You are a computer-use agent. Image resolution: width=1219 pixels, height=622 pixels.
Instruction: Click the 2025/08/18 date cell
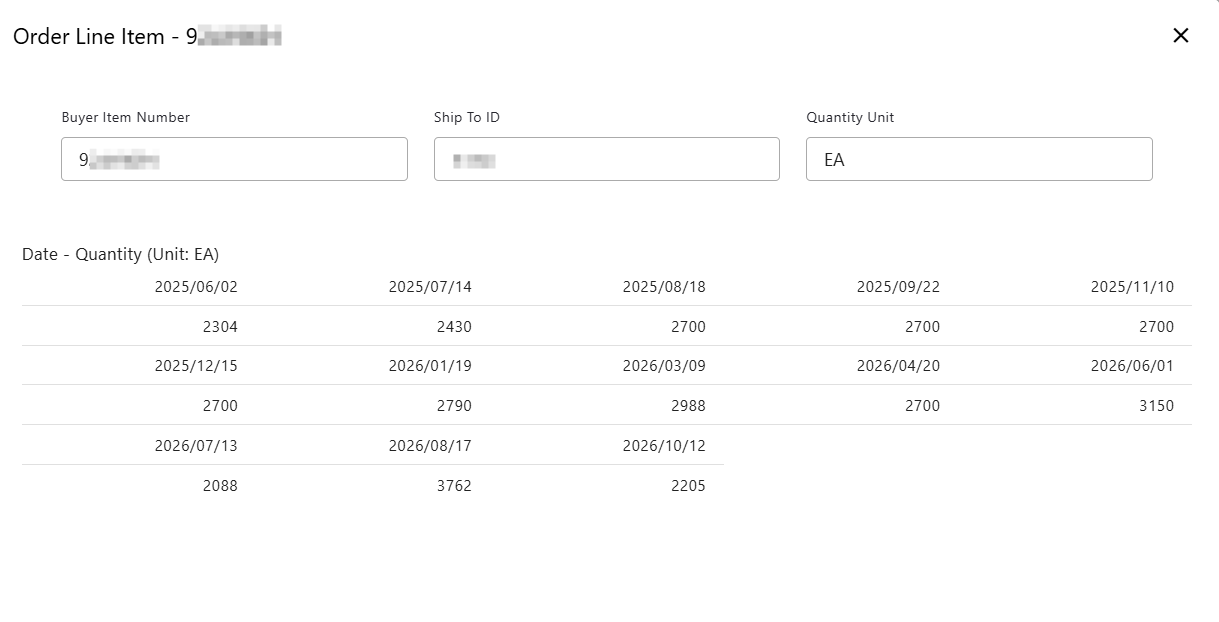pos(664,287)
